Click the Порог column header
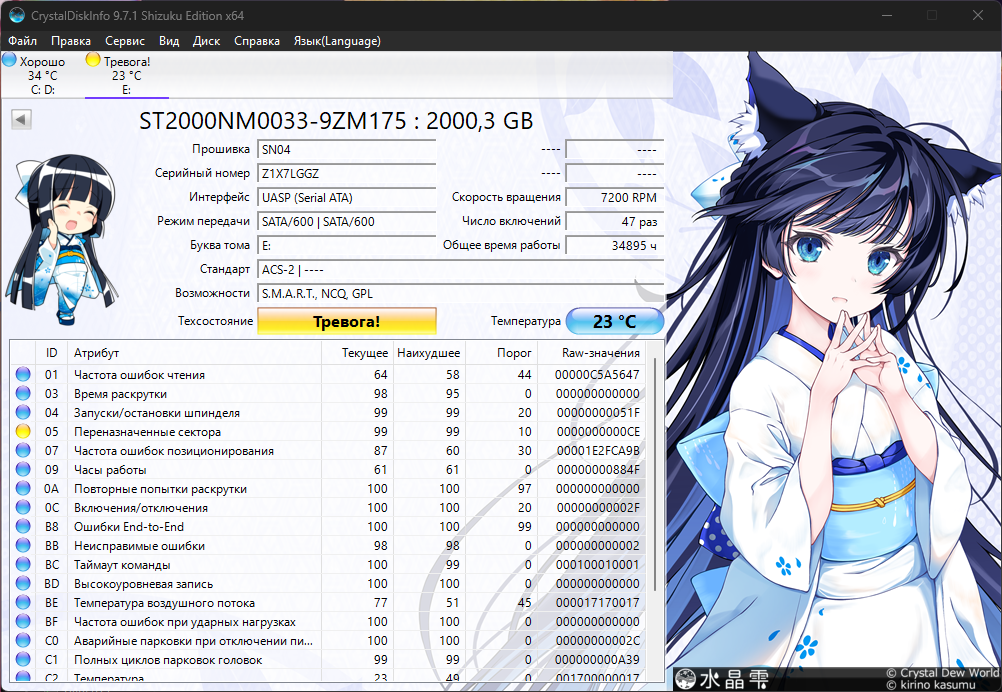This screenshot has width=1002, height=692. point(501,353)
